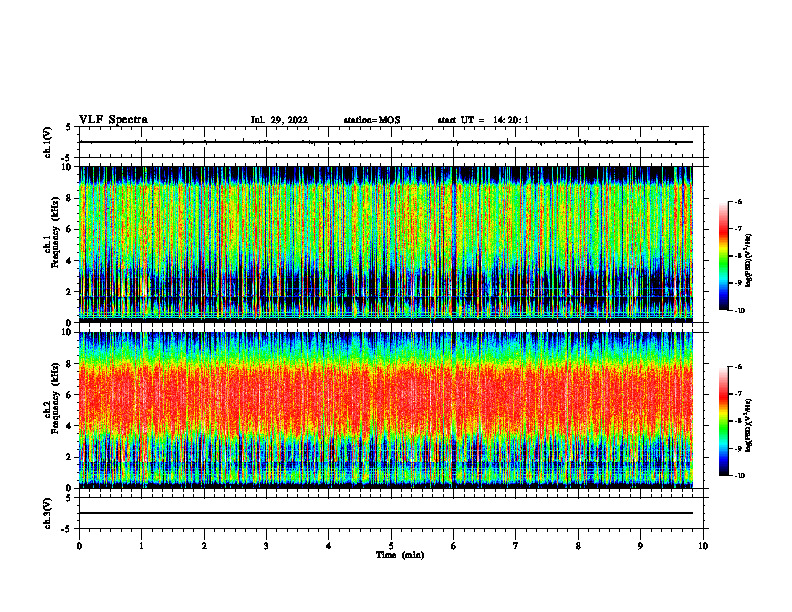This screenshot has width=792, height=612.
Task: Click the "2" kHz tick of ch.1 spectrogram
Action: point(69,292)
